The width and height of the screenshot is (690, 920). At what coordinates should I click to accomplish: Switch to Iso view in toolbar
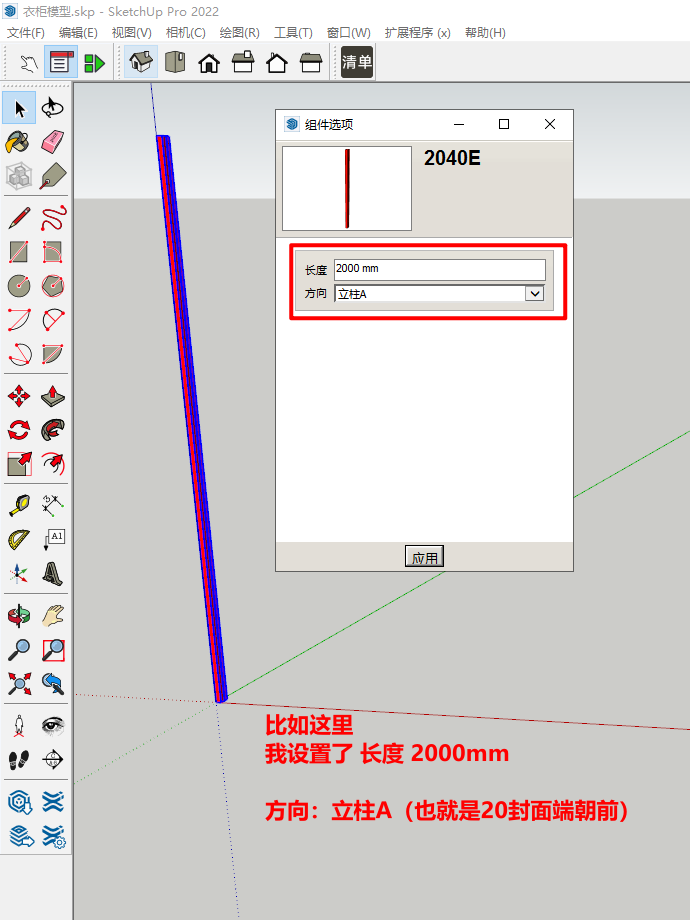141,63
